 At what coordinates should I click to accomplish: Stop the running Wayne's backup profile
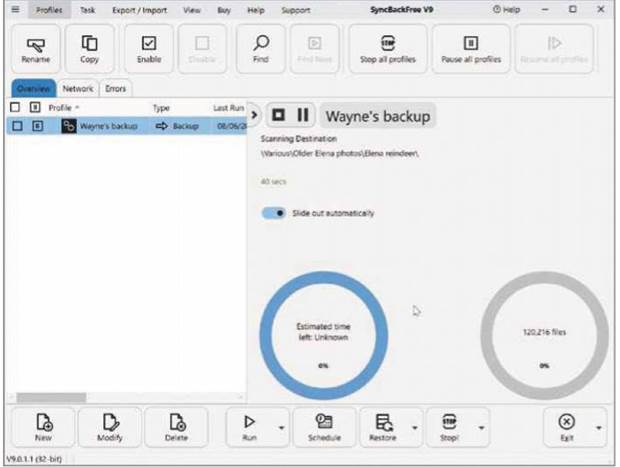point(278,115)
